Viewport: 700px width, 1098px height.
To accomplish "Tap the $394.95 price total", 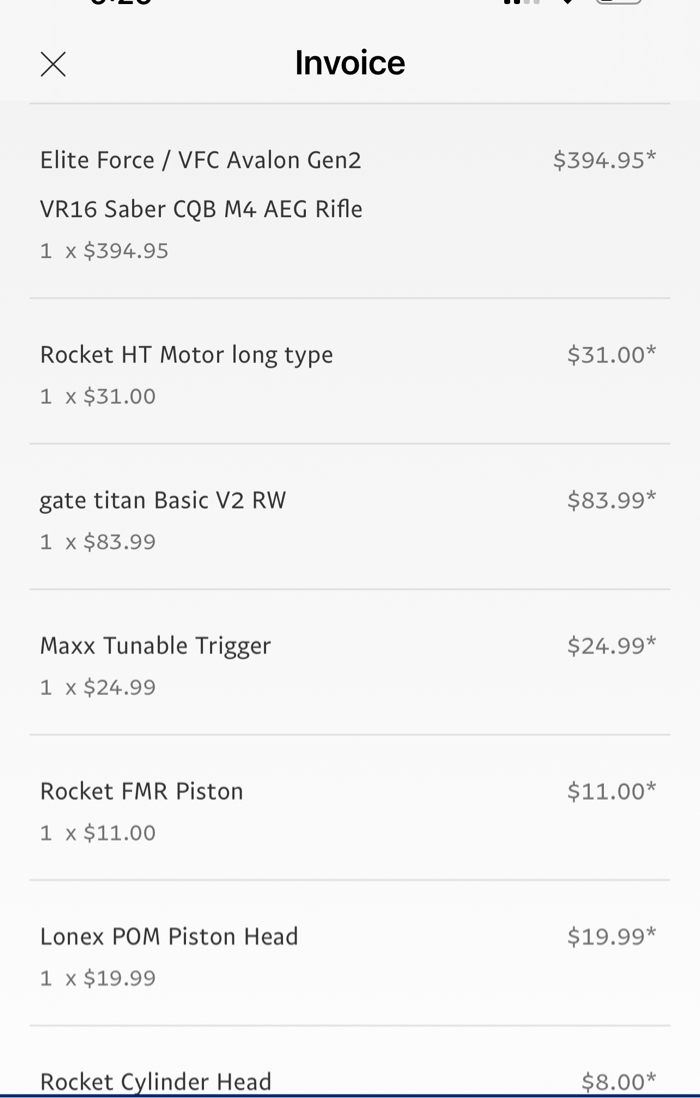I will pyautogui.click(x=604, y=160).
